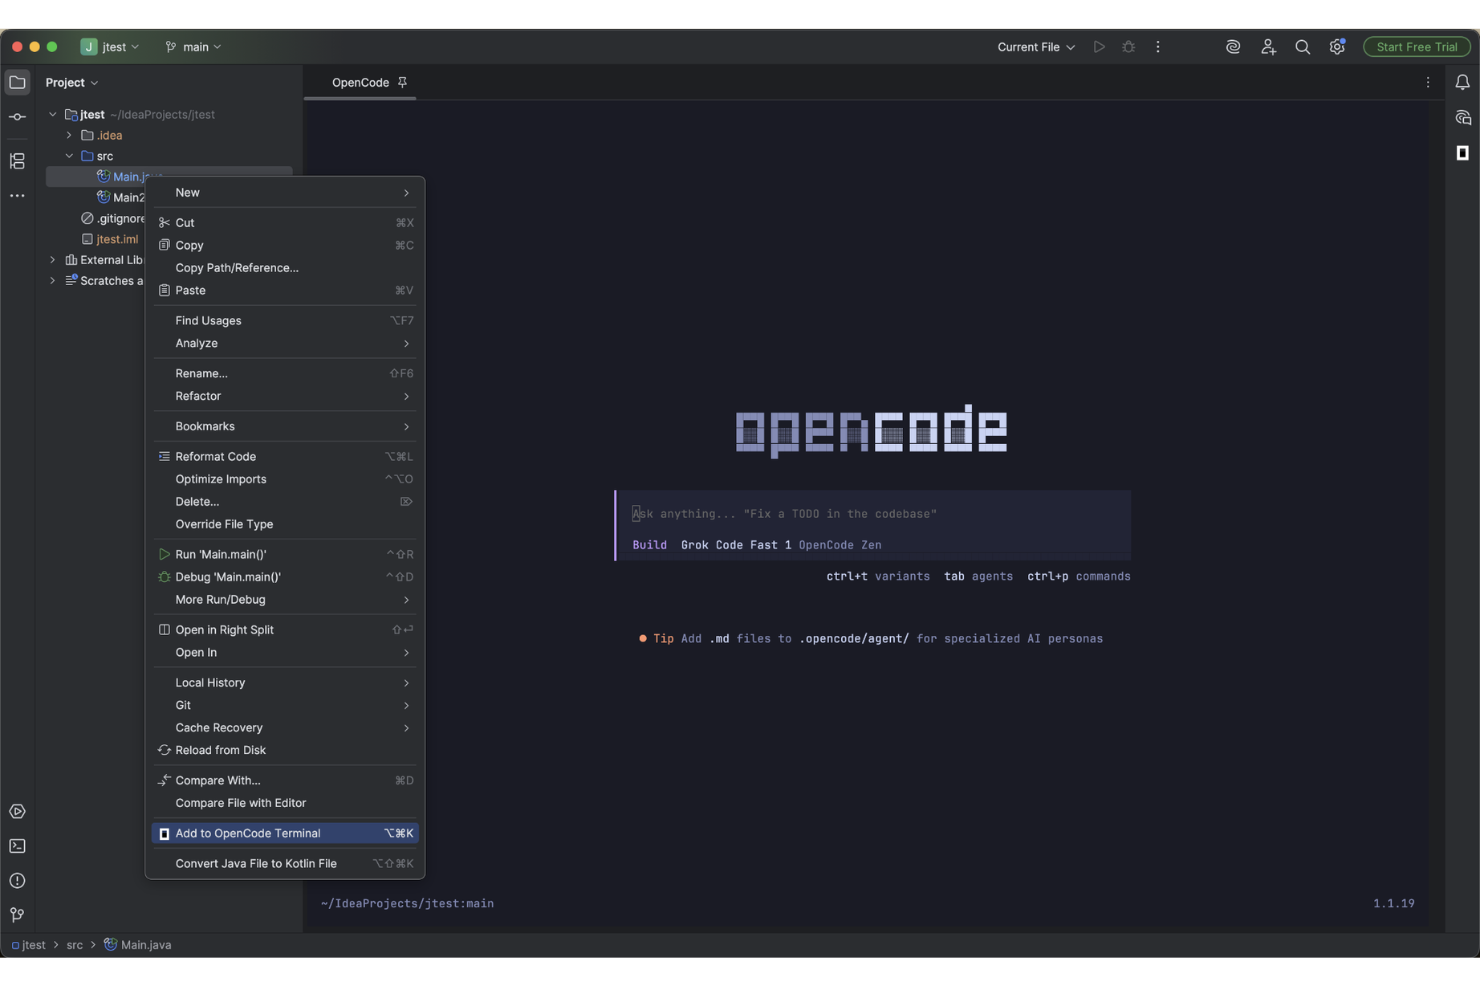Open the Project view dropdown header

[x=71, y=82]
